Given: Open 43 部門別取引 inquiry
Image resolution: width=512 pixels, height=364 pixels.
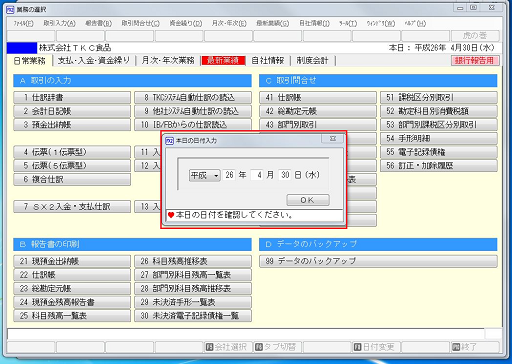Looking at the screenshot, I should [318, 124].
